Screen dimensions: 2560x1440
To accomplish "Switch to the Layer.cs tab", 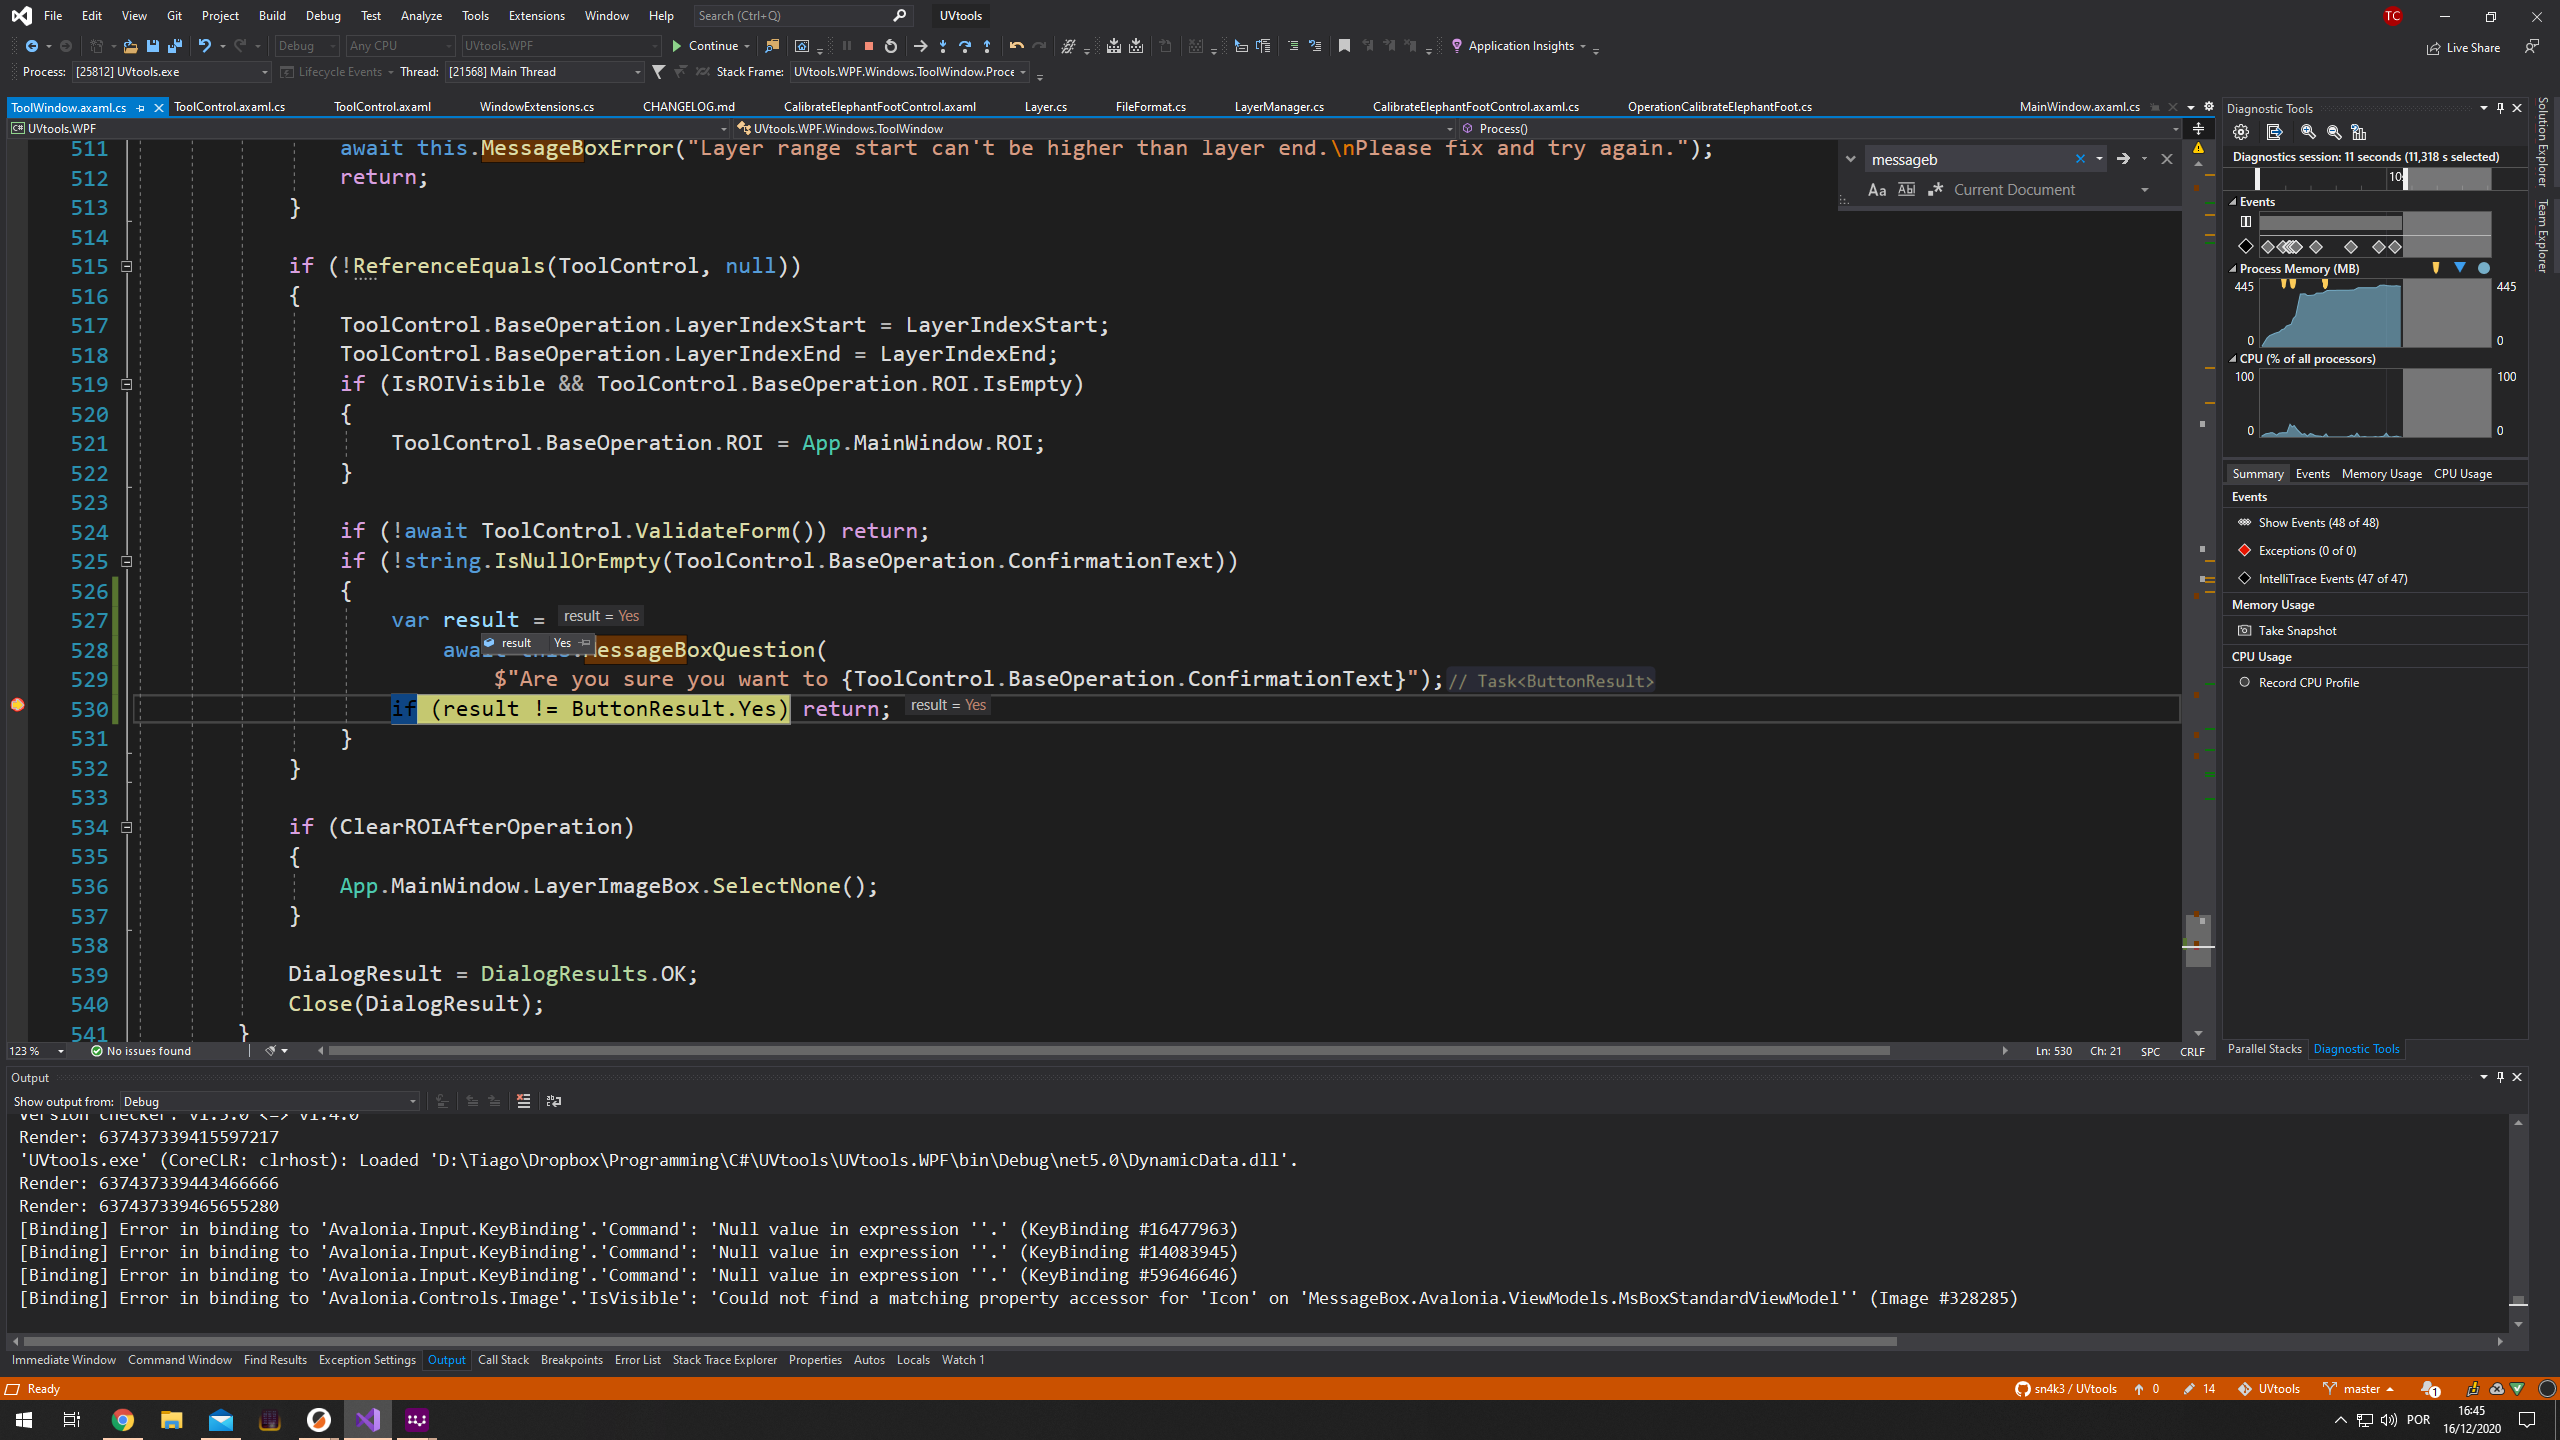I will tap(1044, 106).
